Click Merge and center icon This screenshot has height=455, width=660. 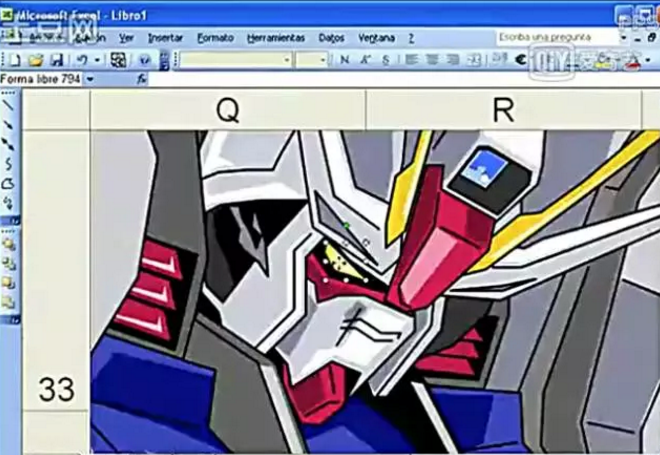pyautogui.click(x=474, y=60)
